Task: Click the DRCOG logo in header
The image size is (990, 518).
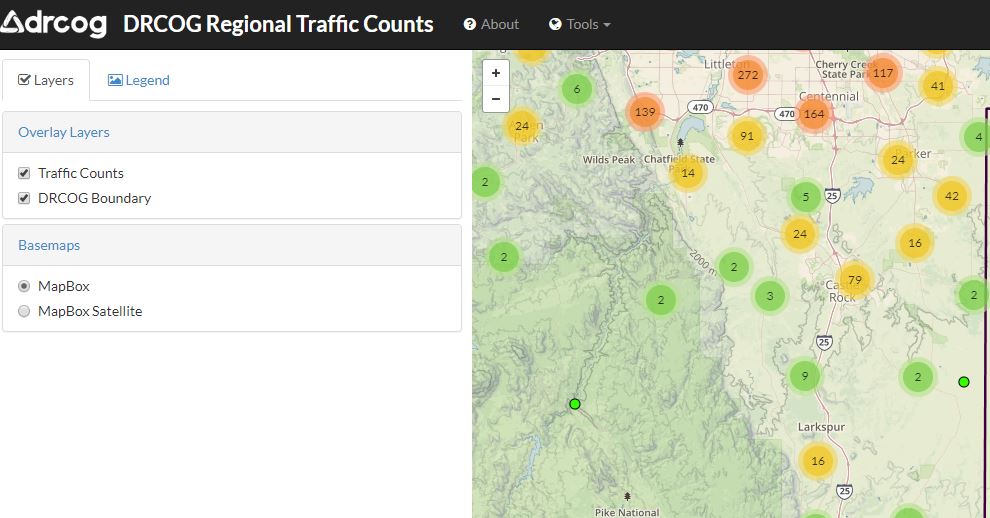Action: click(54, 24)
